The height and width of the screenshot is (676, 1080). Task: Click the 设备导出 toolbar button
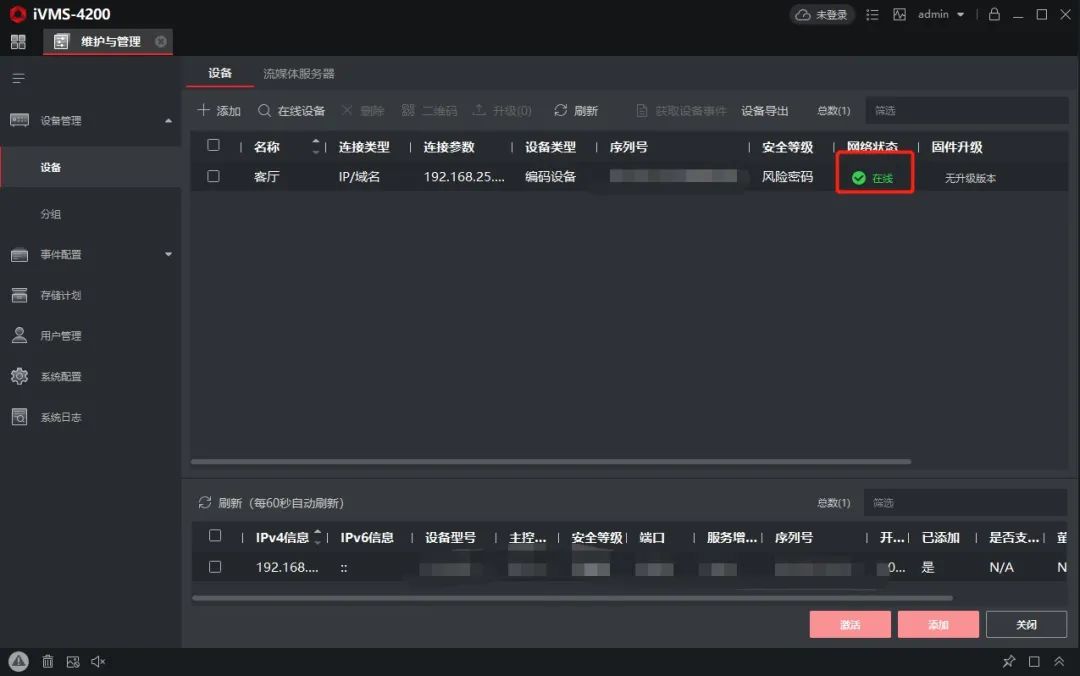pos(765,111)
